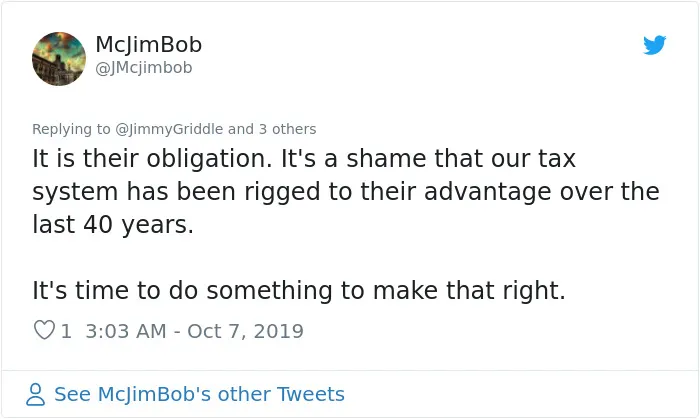Click the word "advantage" in the tweet

coord(488,192)
